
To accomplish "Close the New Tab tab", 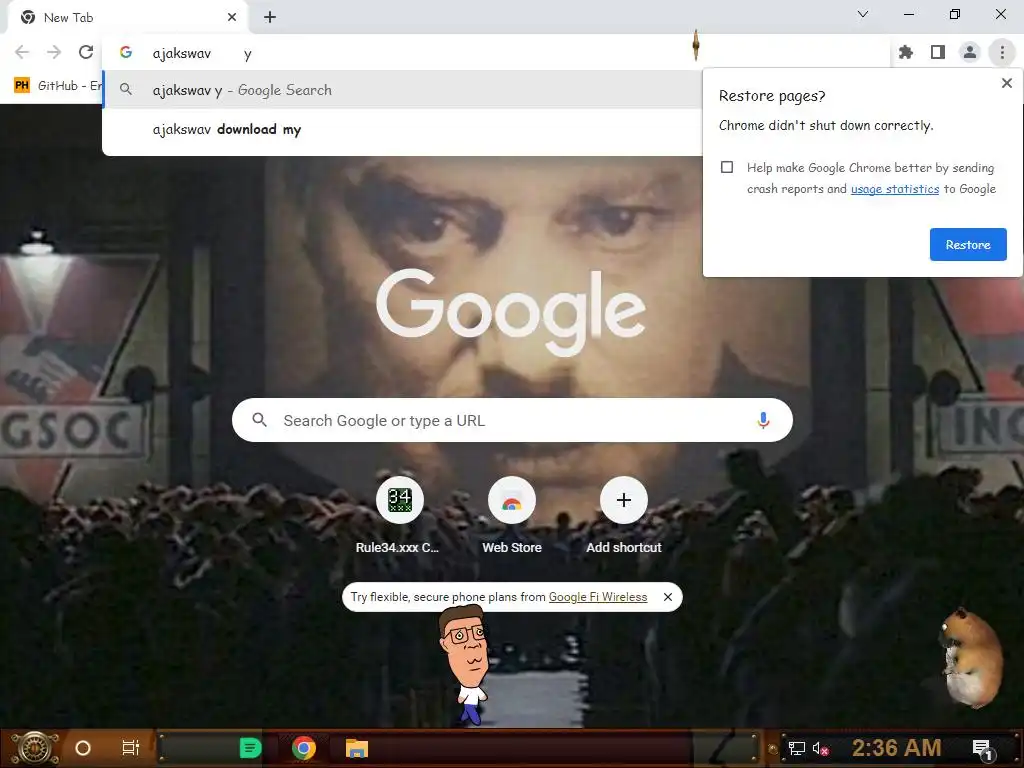I will pos(232,17).
